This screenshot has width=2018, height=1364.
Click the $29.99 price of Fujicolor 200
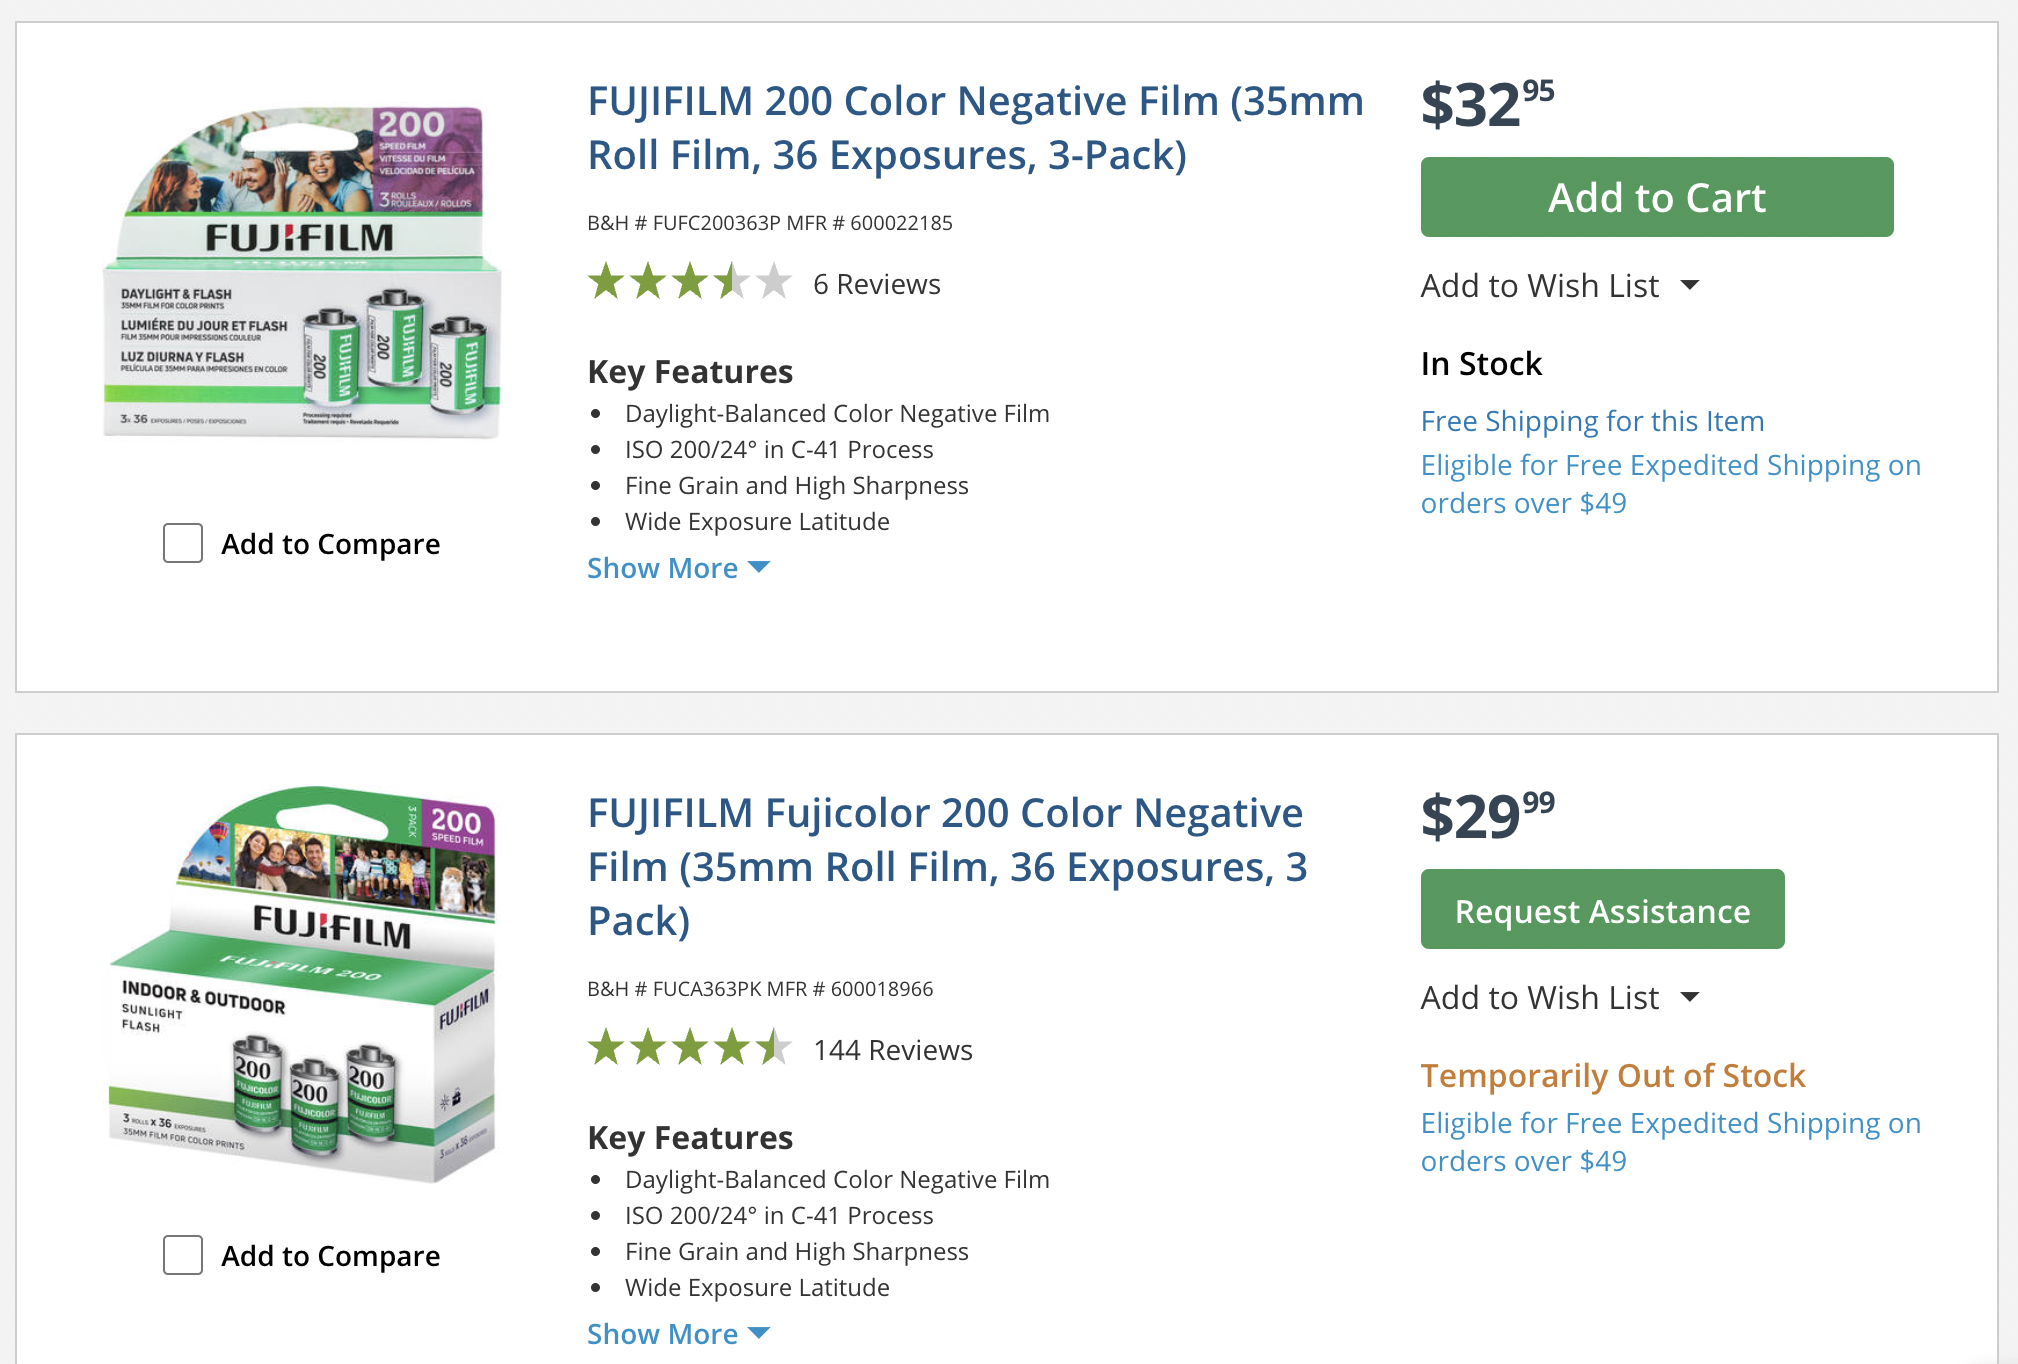click(x=1487, y=816)
